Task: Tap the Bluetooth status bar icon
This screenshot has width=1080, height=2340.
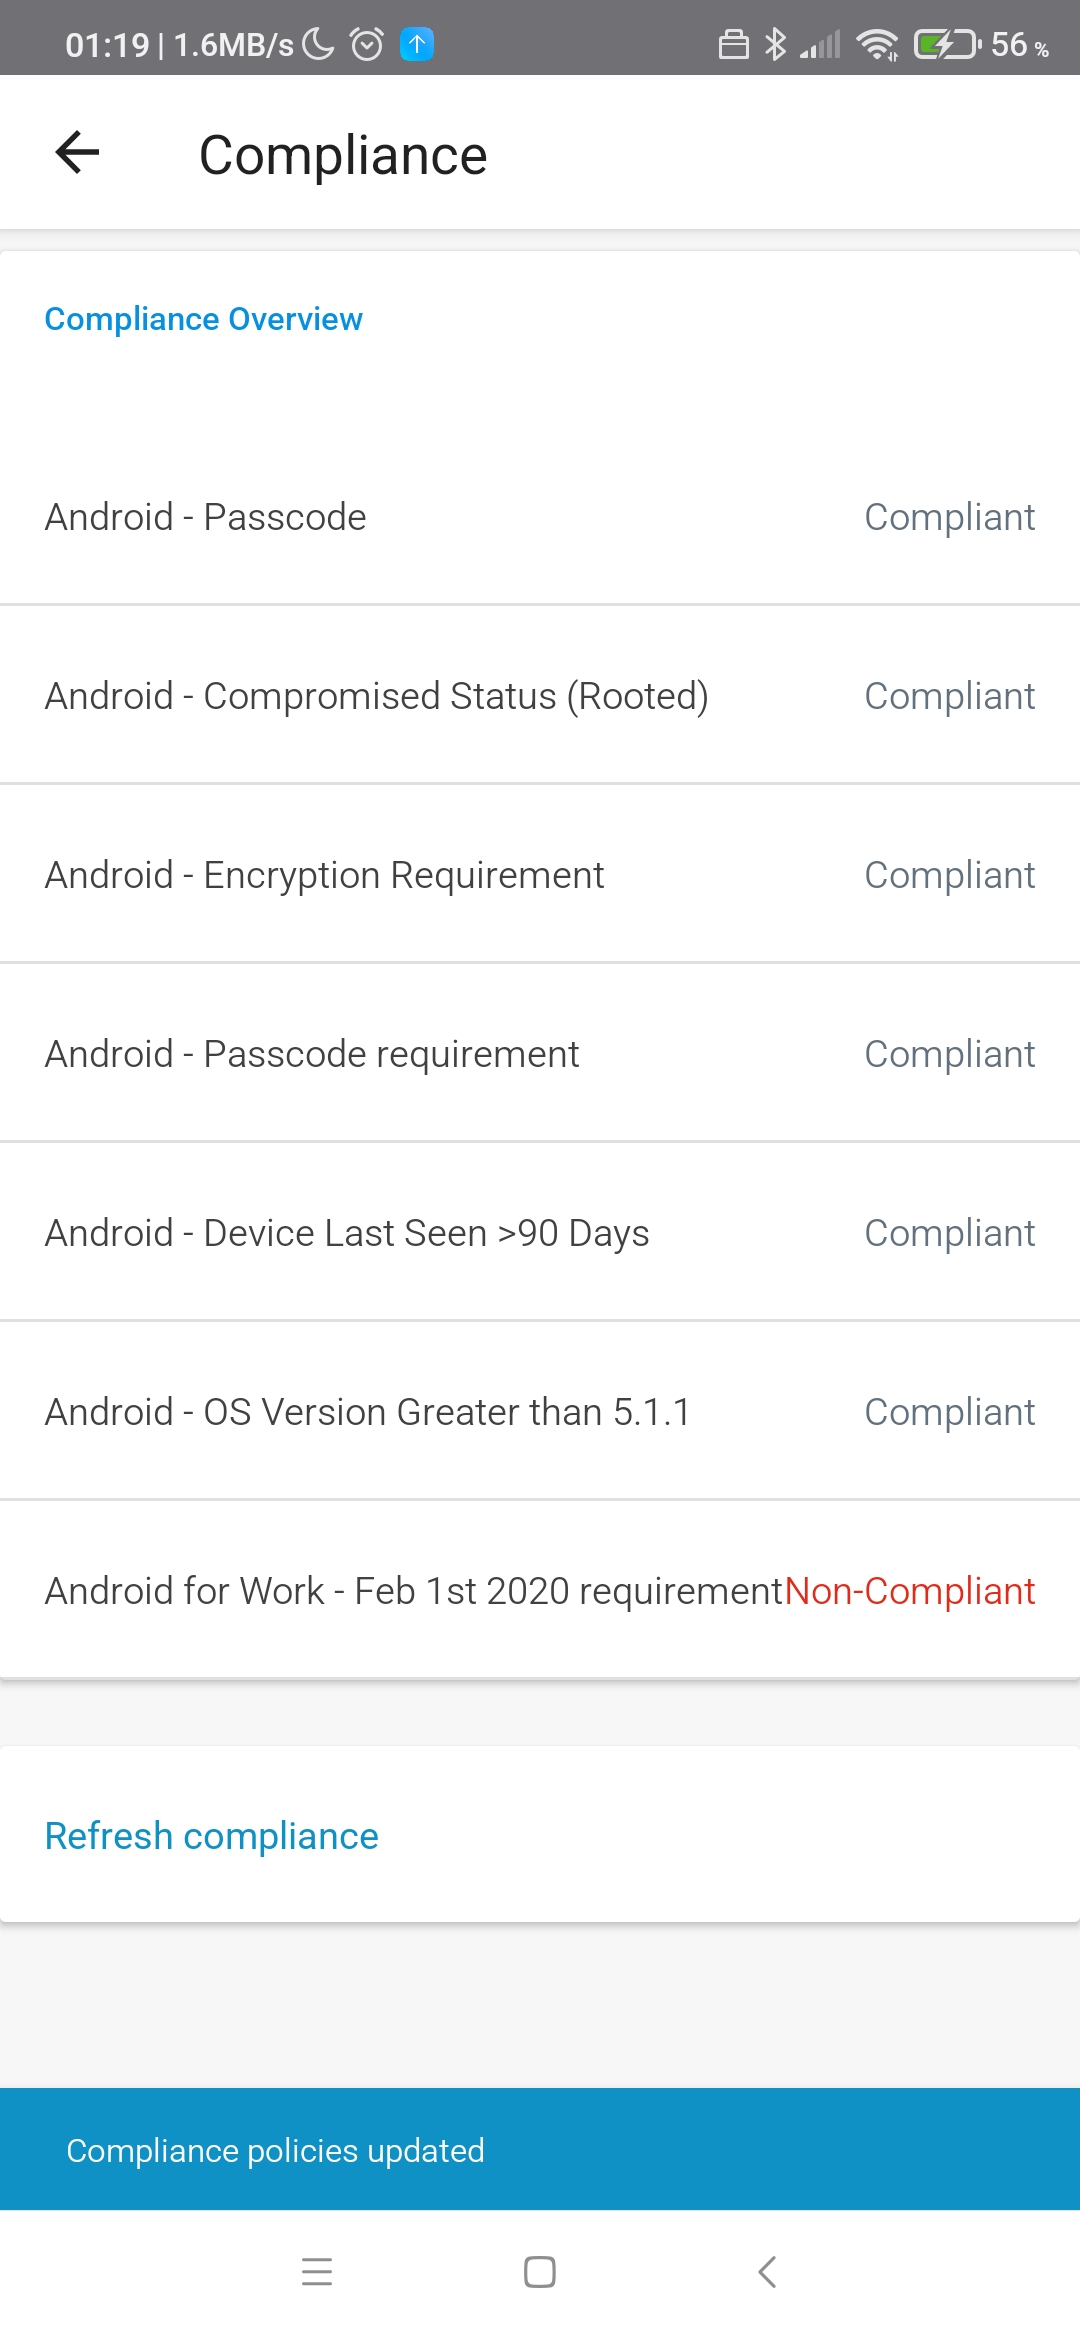Action: [775, 44]
